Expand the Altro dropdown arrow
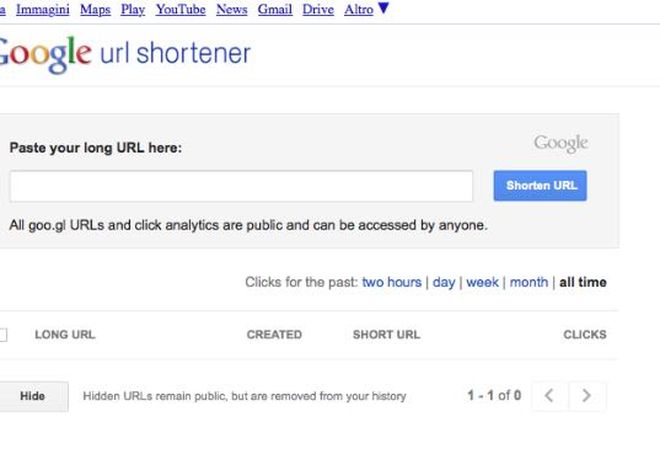 tap(383, 8)
